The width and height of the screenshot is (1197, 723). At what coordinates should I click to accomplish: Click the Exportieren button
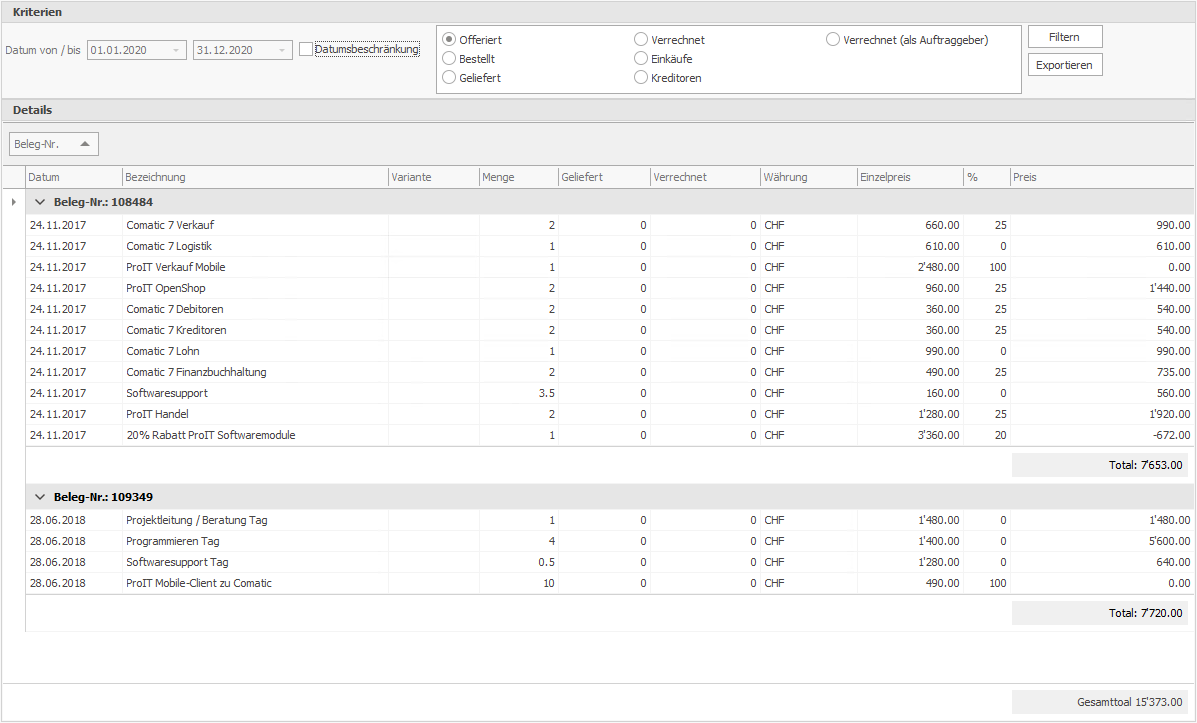click(1065, 65)
